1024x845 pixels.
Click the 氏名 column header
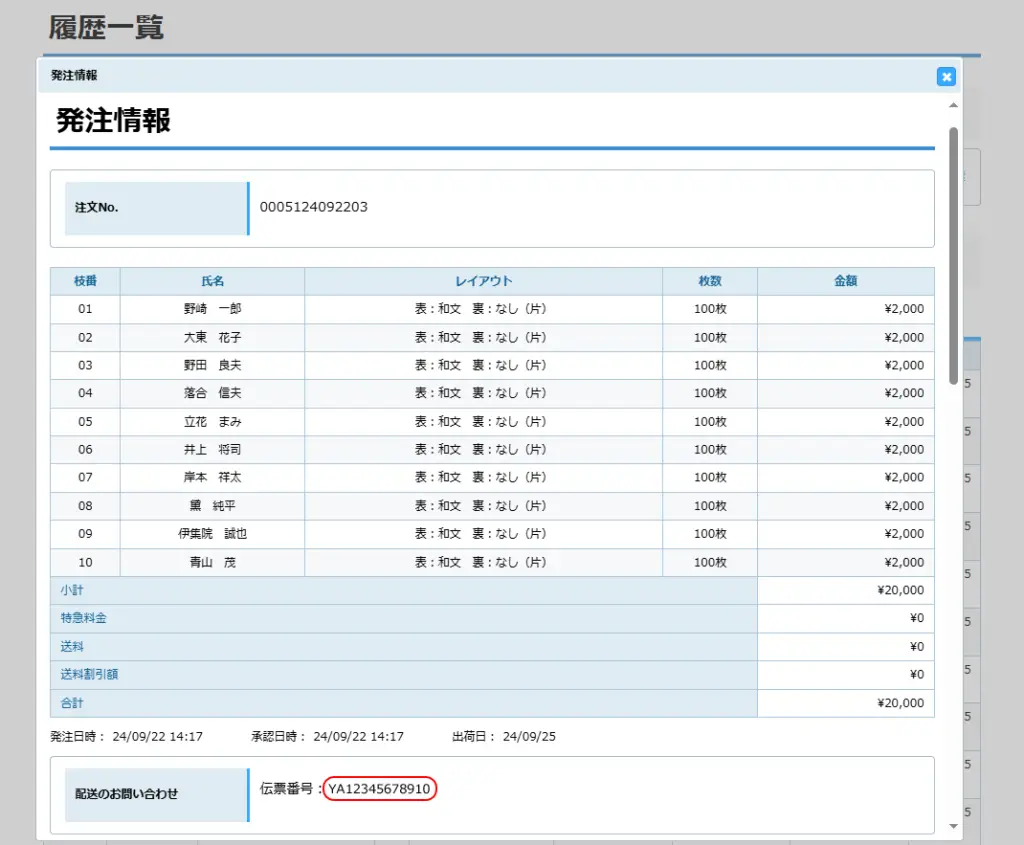[x=212, y=281]
